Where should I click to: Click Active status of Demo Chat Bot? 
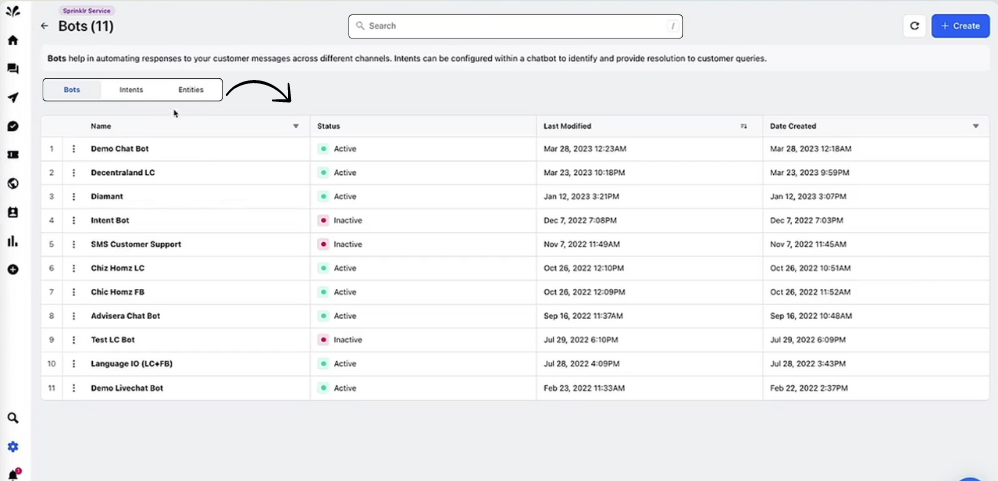pyautogui.click(x=337, y=149)
